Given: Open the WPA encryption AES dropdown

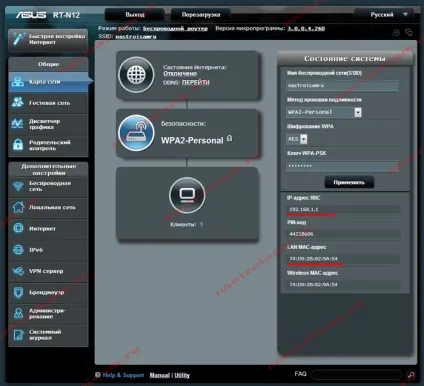Looking at the screenshot, I should click(x=297, y=139).
